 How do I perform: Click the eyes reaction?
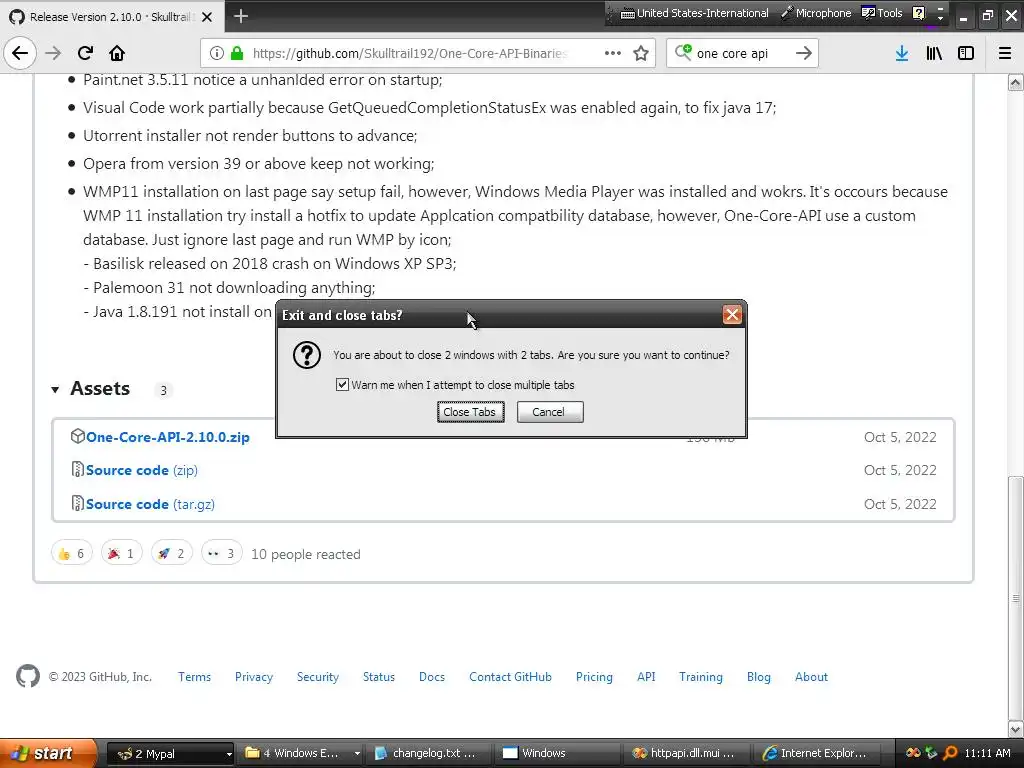click(x=222, y=554)
